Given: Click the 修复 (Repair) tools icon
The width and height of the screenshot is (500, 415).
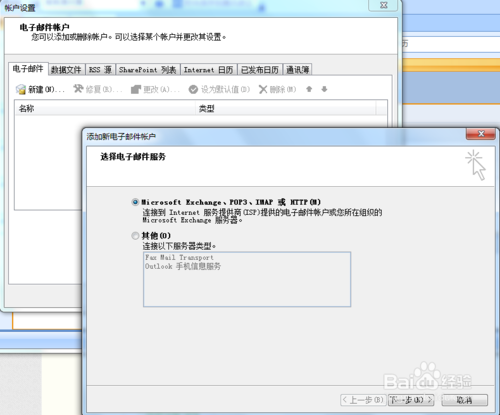Looking at the screenshot, I should click(x=78, y=89).
